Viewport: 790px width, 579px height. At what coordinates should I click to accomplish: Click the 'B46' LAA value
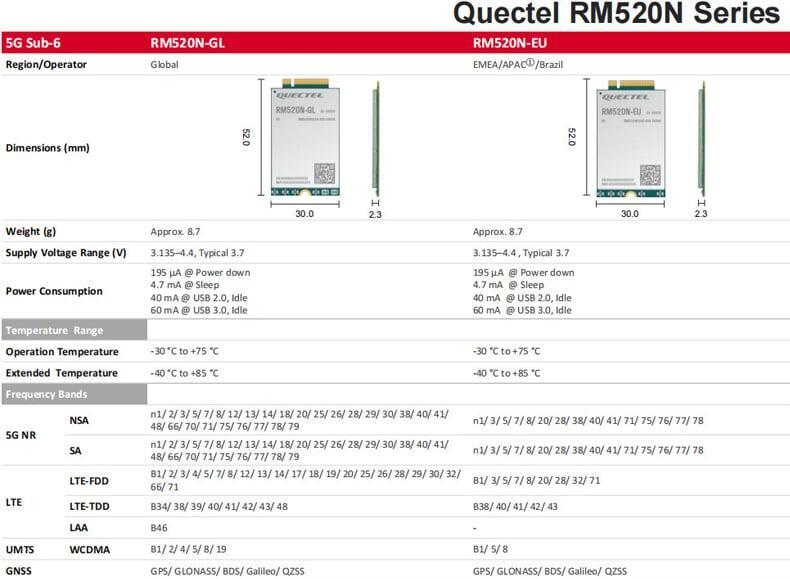[159, 528]
